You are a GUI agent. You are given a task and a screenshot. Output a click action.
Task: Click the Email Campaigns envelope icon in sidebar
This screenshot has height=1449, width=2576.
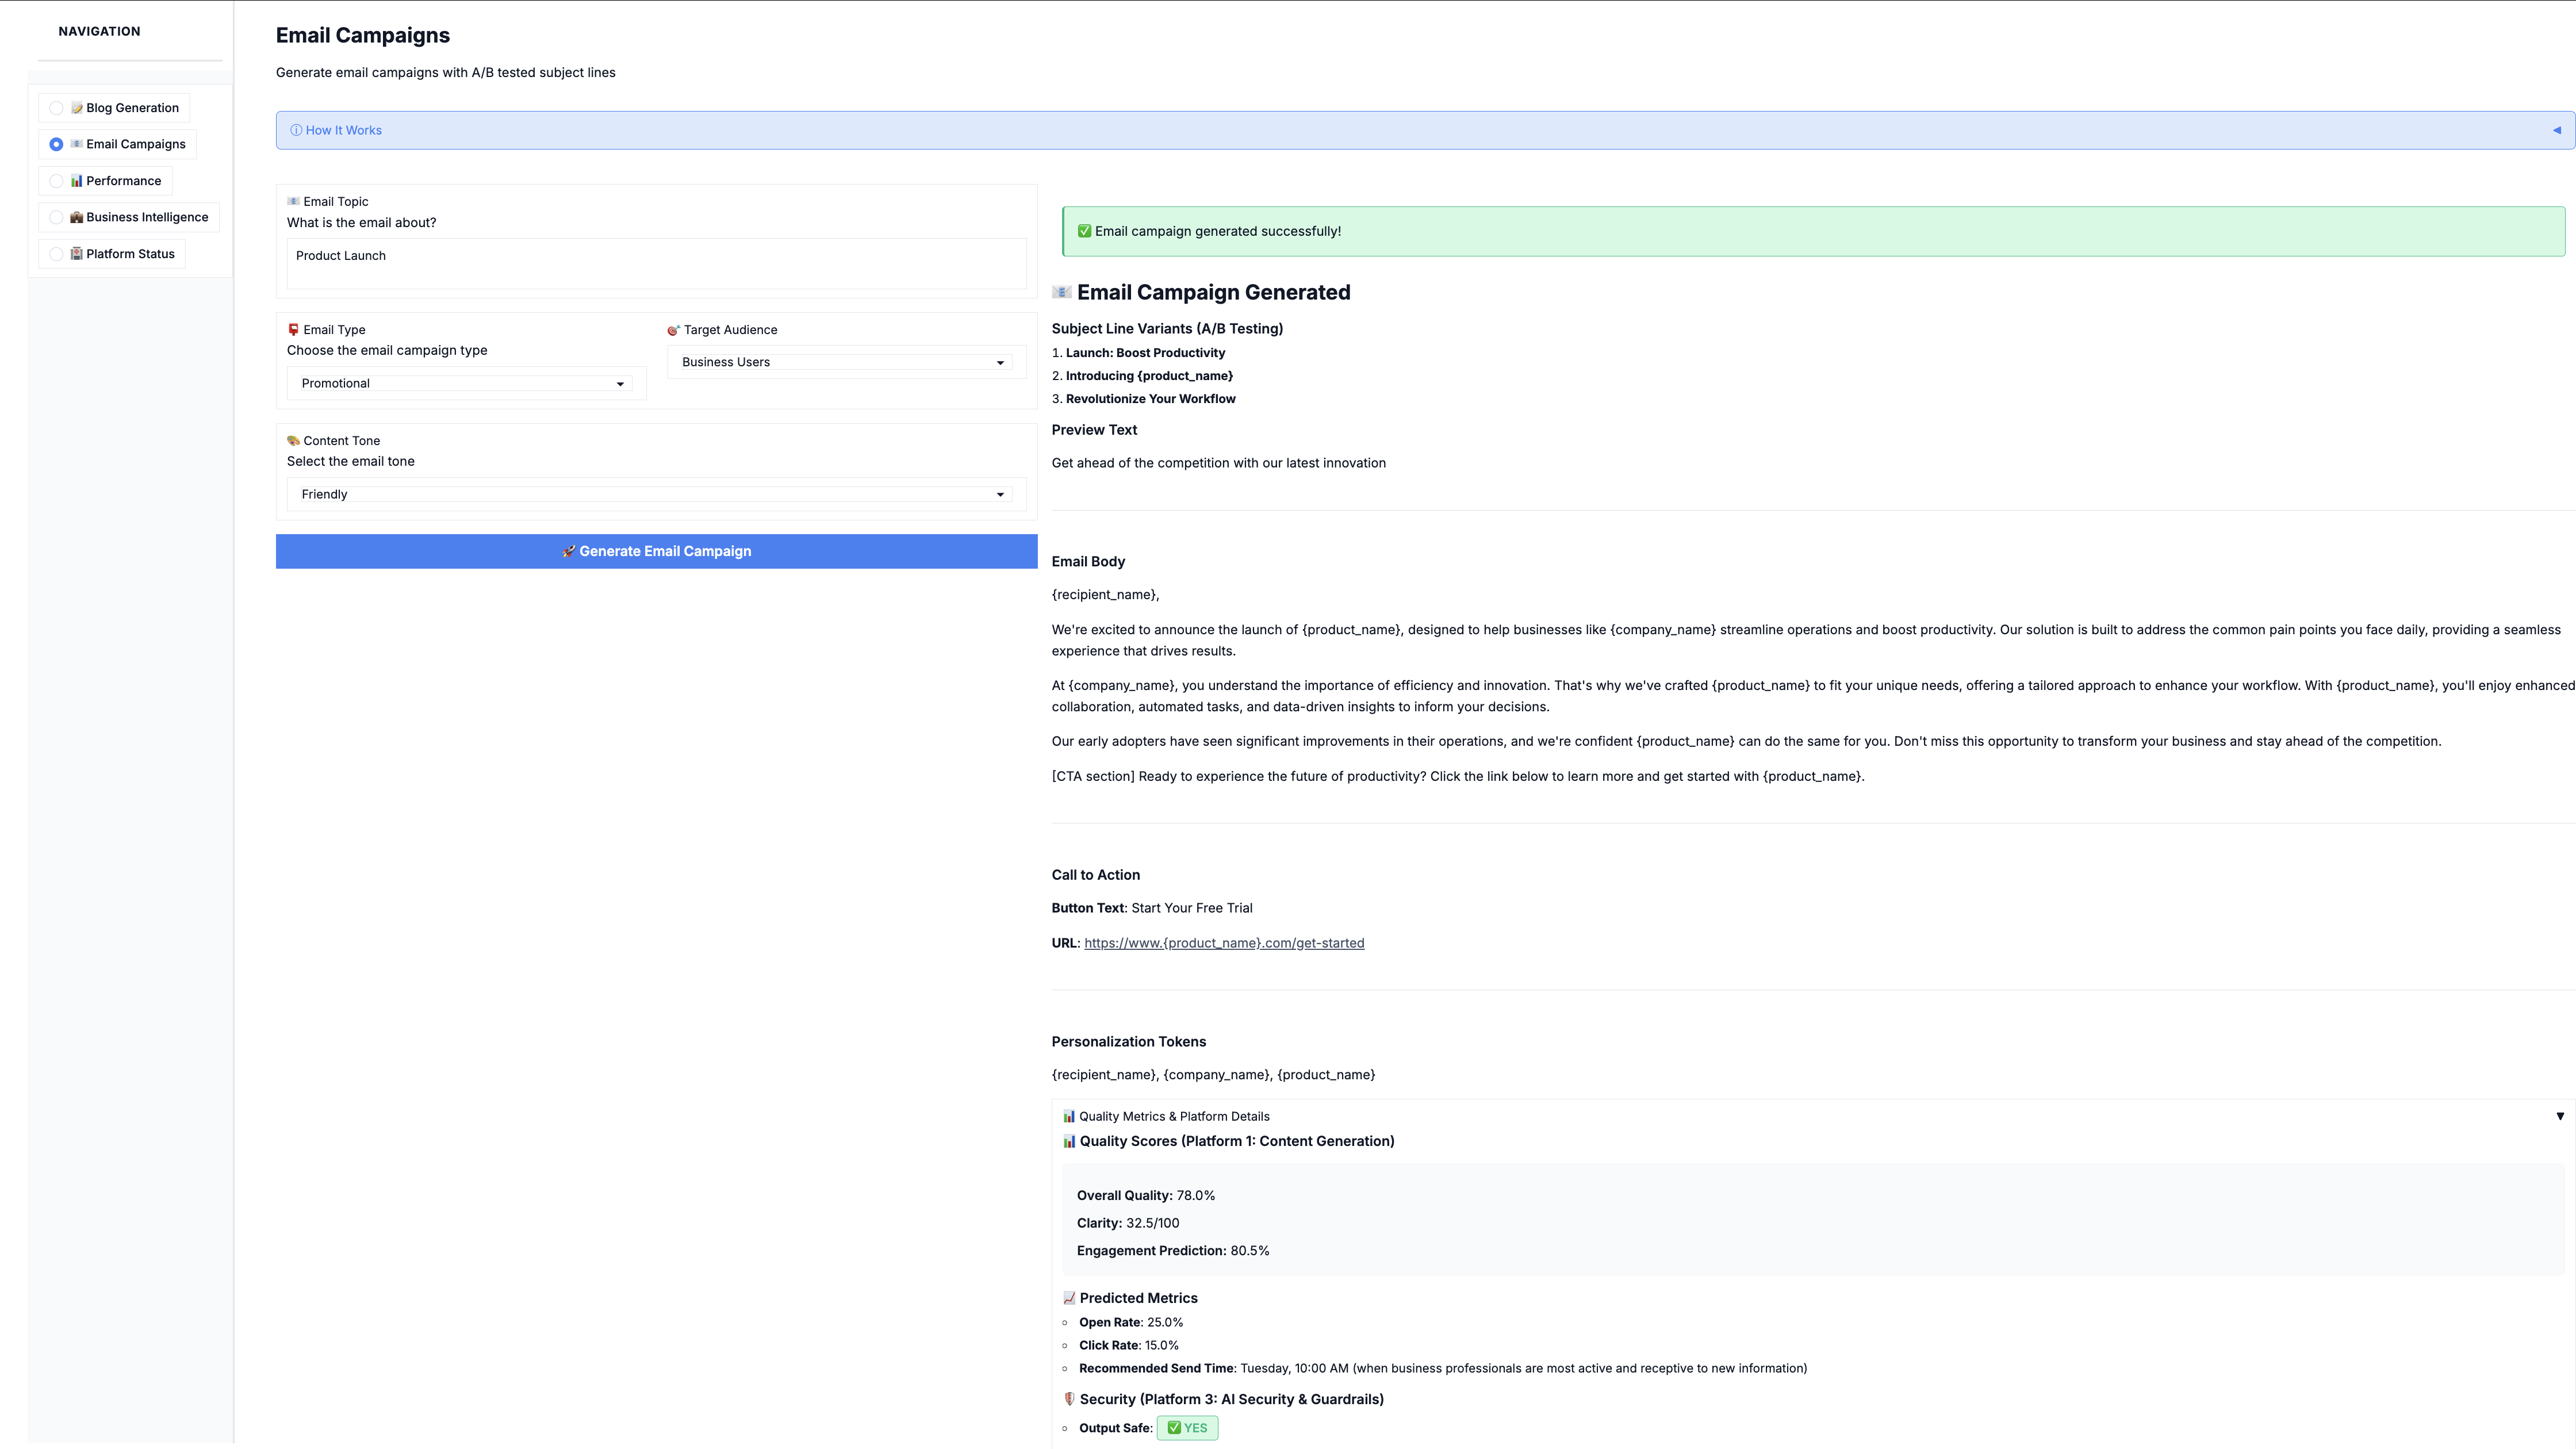77,144
